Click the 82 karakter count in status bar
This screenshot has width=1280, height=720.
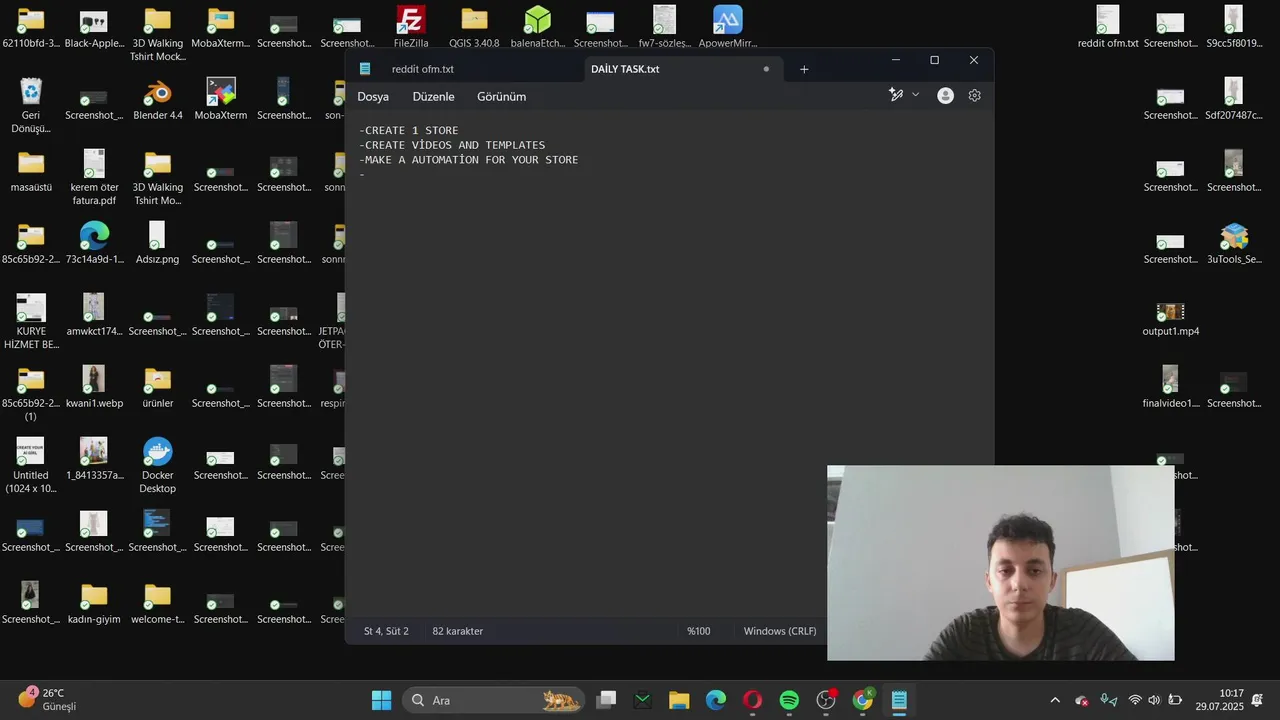click(x=458, y=631)
